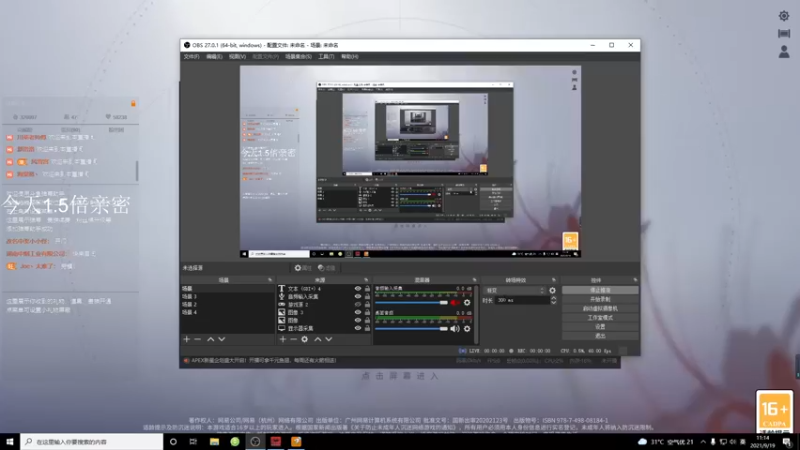Click the 时长 duration input field

522,301
